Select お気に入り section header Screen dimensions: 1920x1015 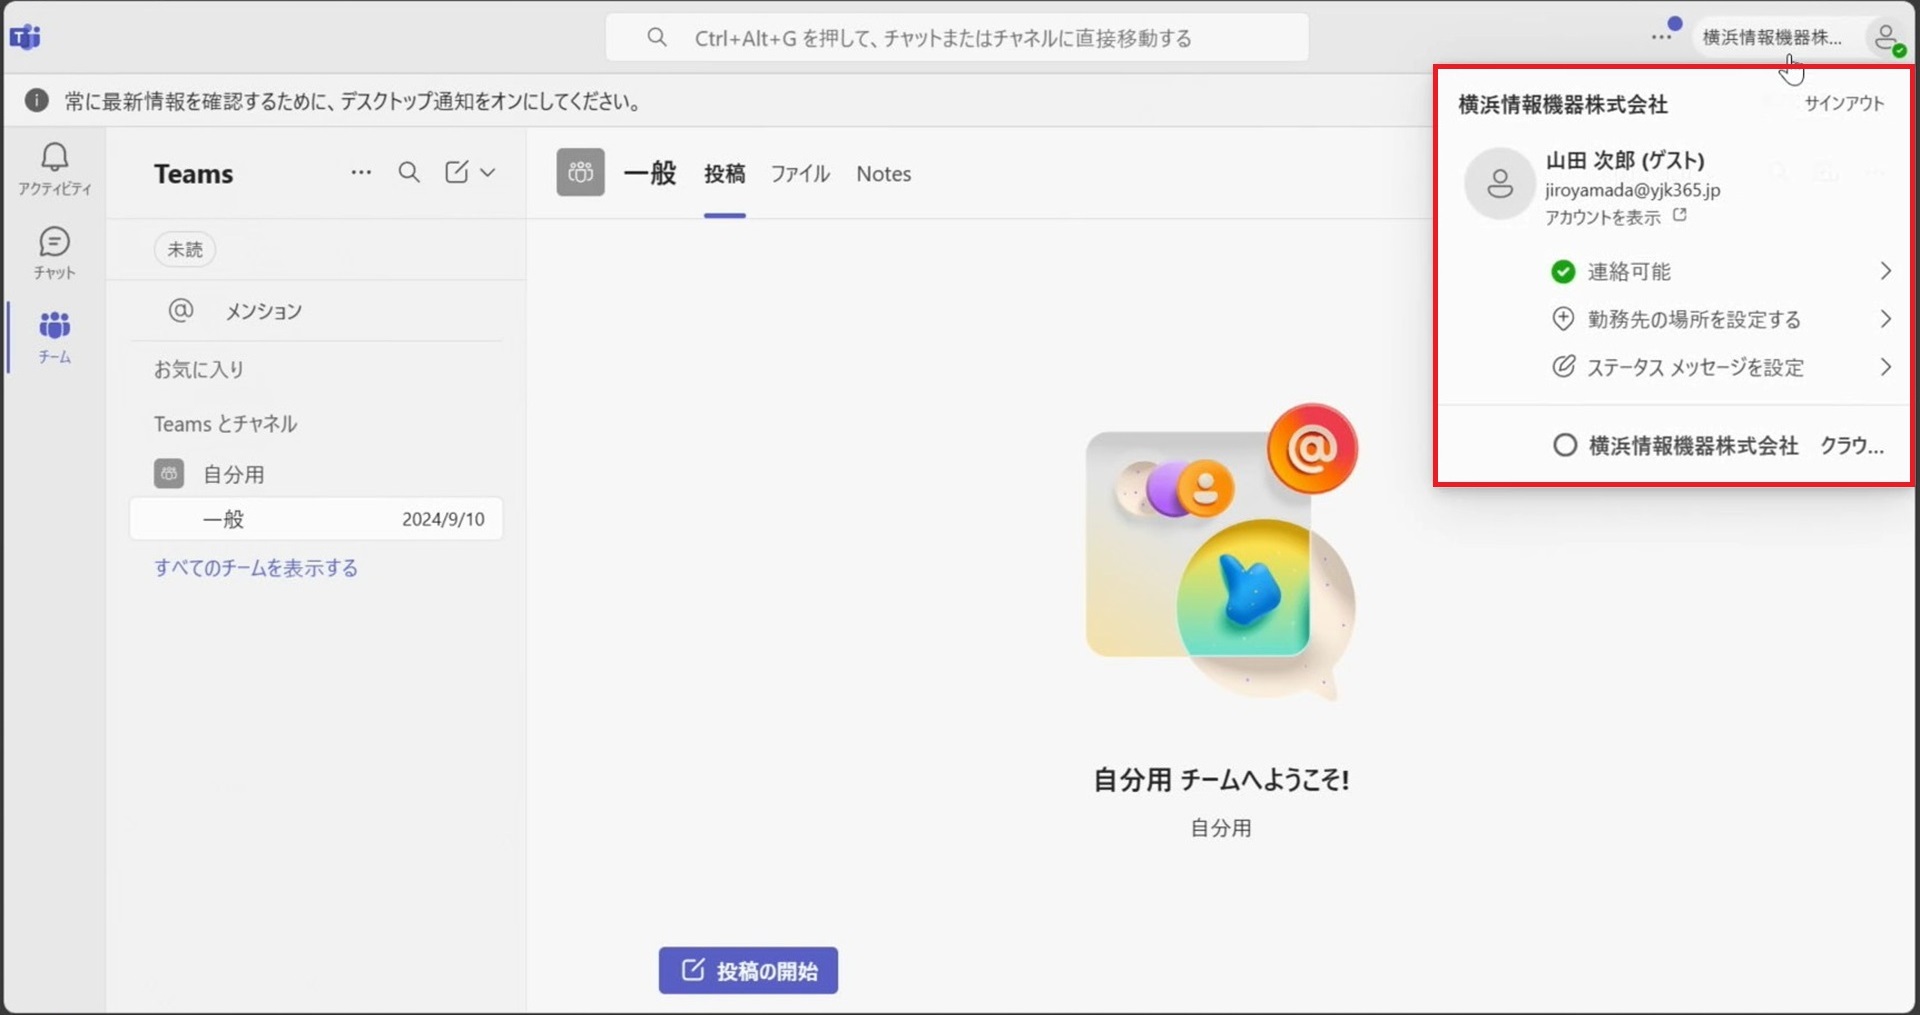pyautogui.click(x=199, y=369)
